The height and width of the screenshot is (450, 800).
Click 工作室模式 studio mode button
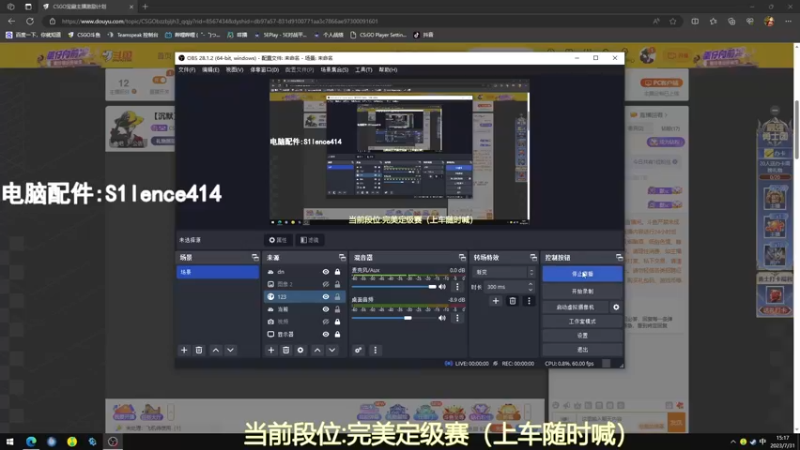[582, 321]
